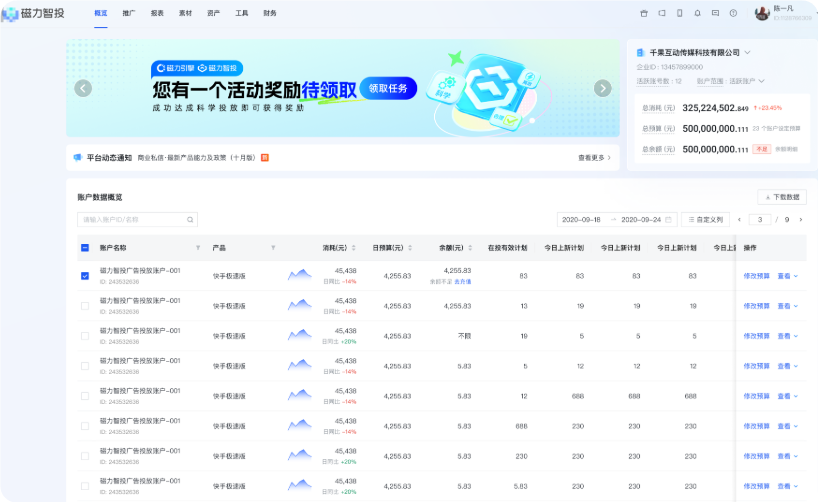
Task: Open the store bucket icon in header
Action: click(644, 14)
